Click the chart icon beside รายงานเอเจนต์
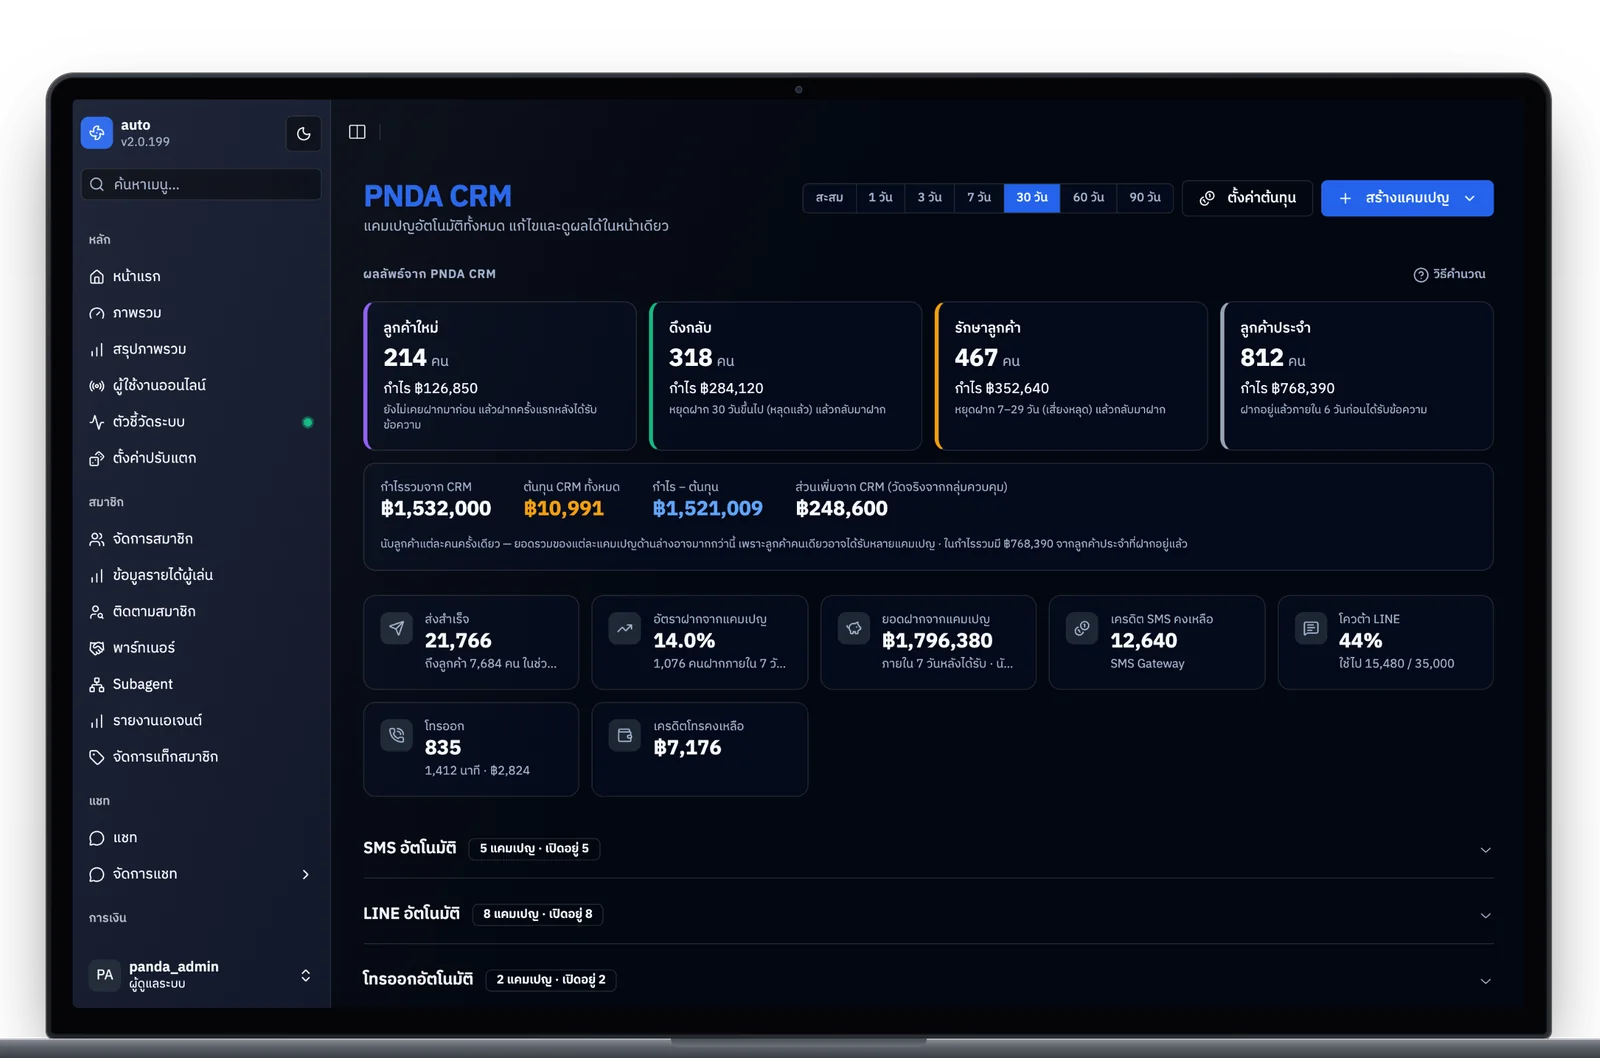 coord(97,721)
